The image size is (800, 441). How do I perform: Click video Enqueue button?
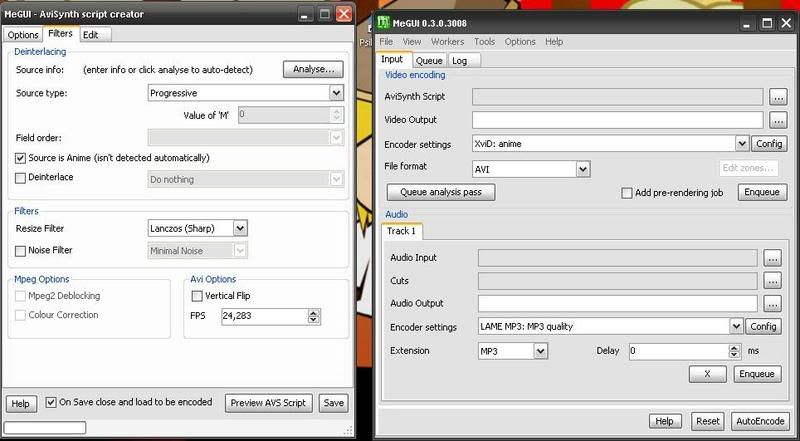click(x=762, y=192)
